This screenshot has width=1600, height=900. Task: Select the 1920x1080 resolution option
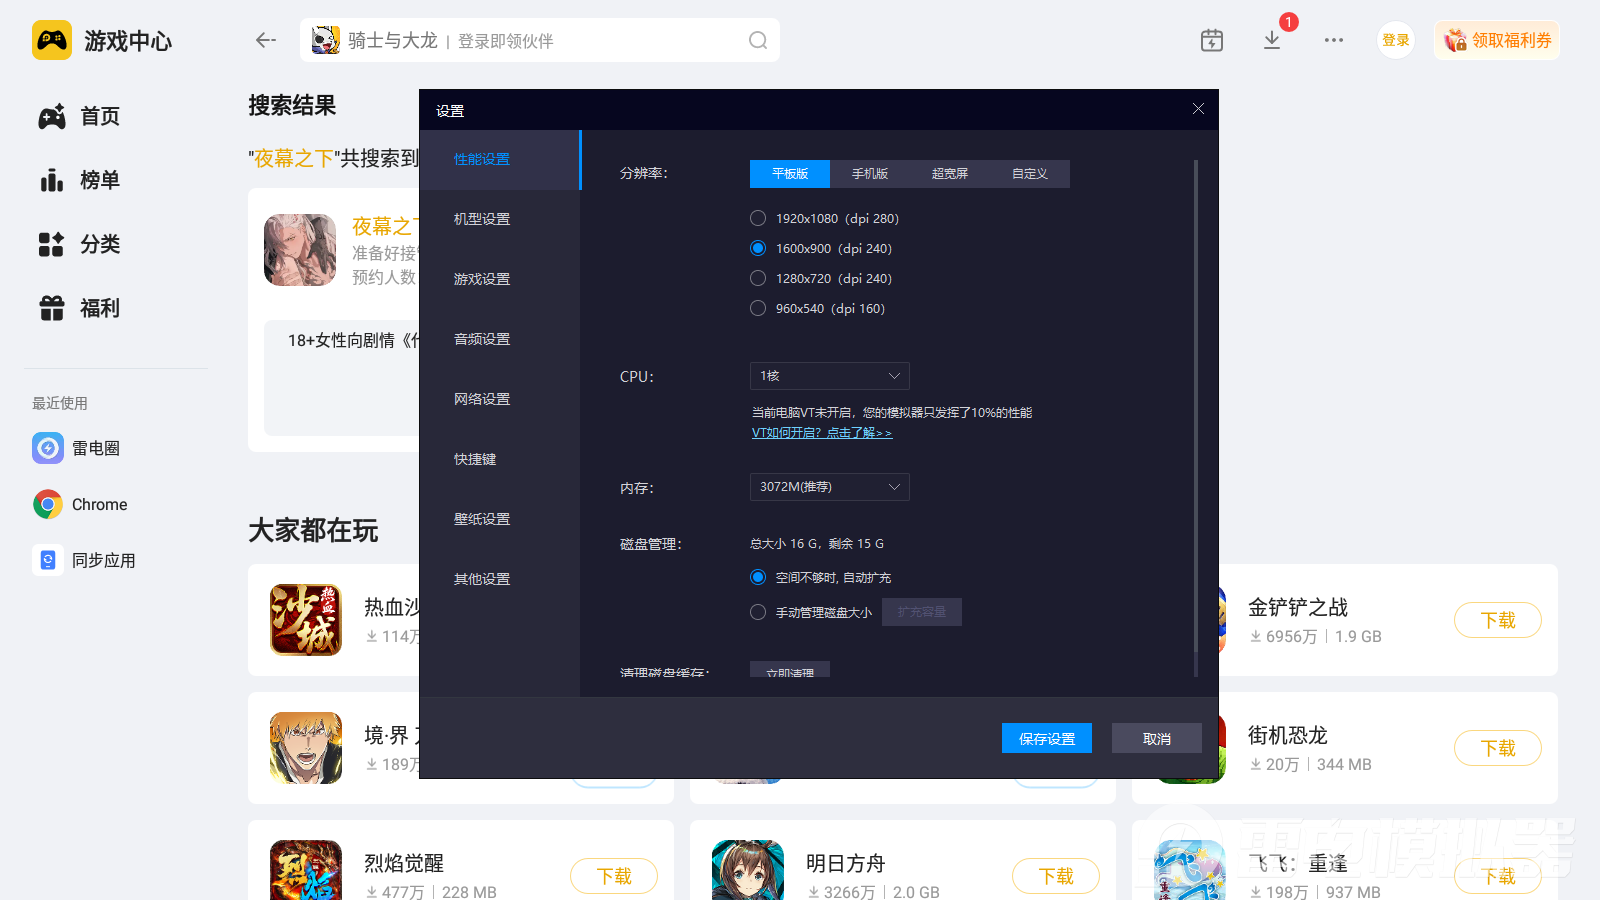pos(758,218)
